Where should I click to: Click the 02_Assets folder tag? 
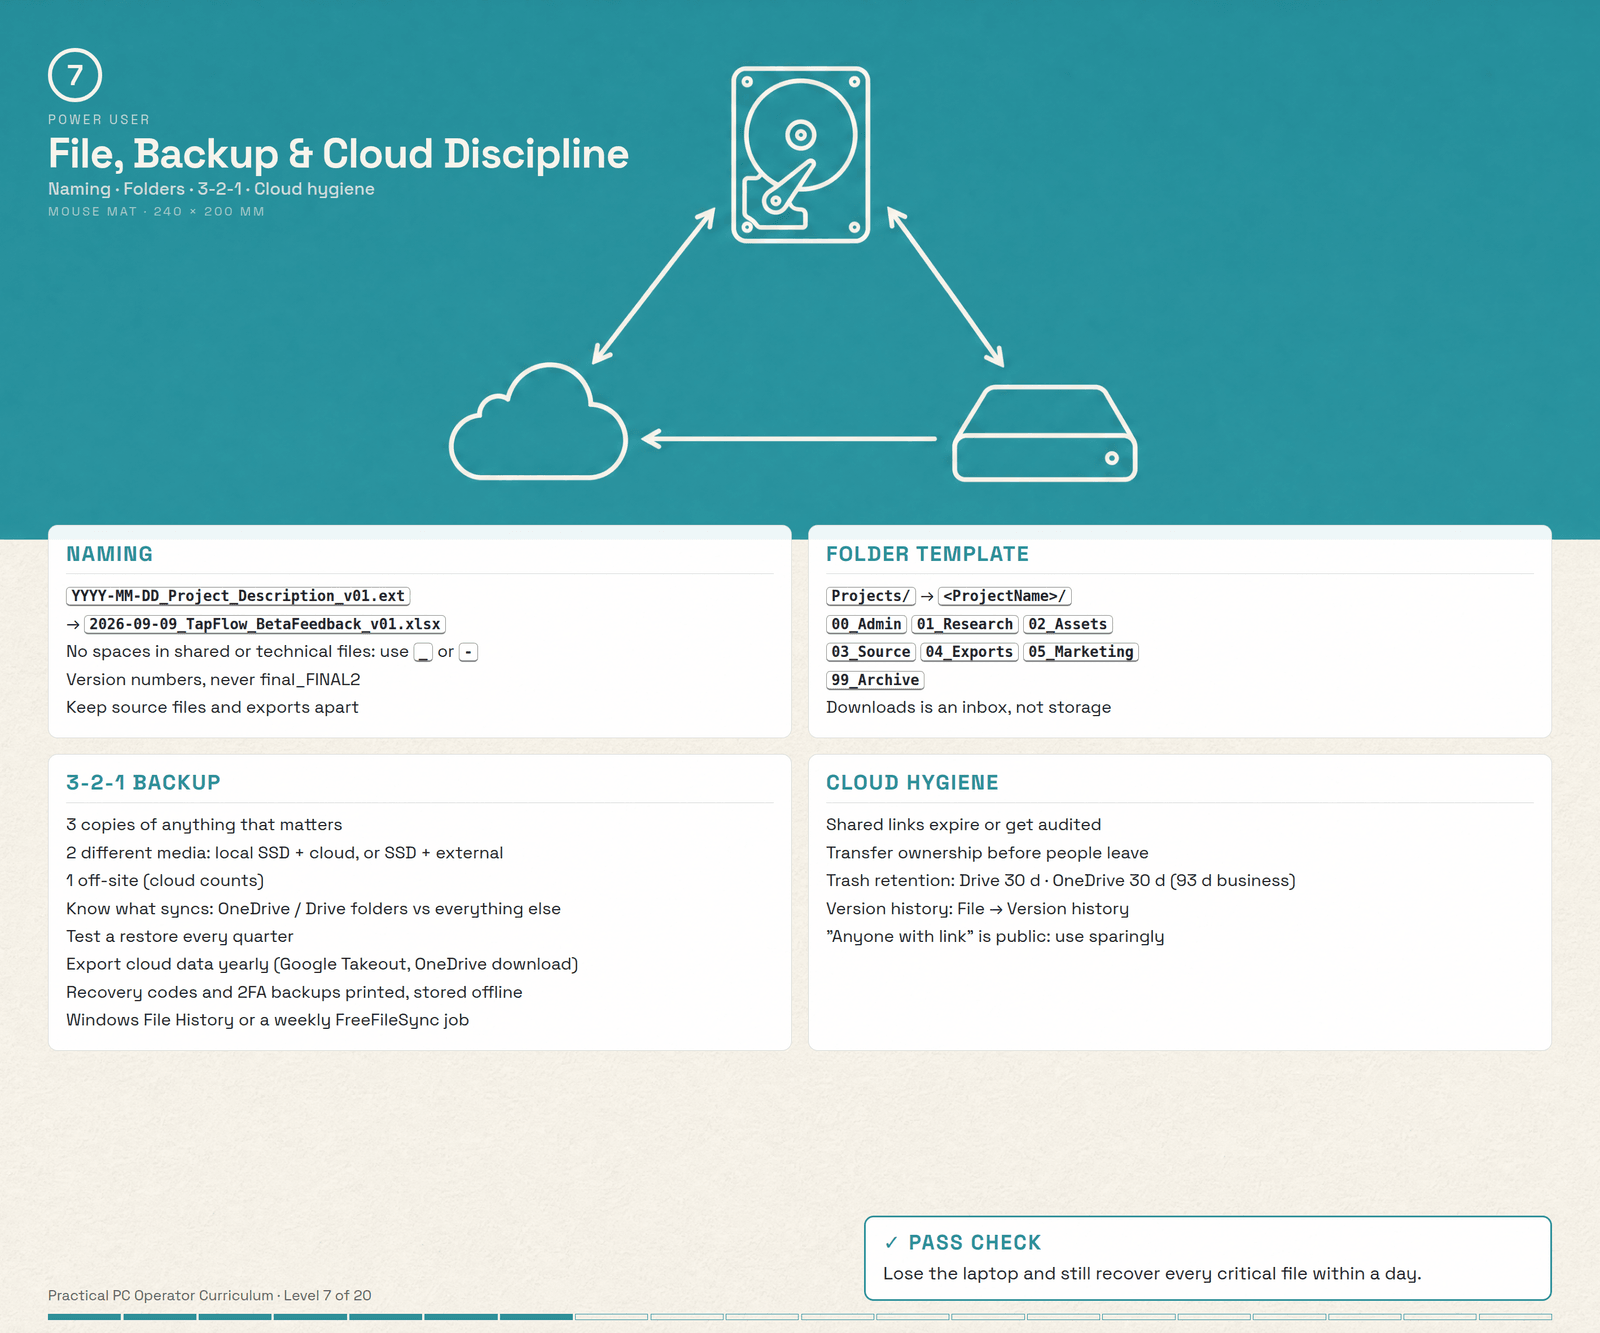[1068, 624]
